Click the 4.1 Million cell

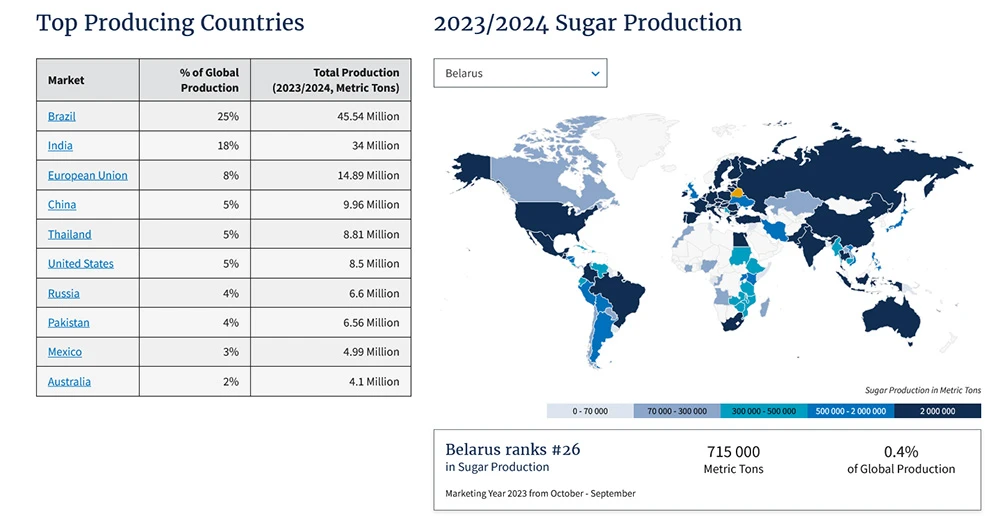coord(330,381)
